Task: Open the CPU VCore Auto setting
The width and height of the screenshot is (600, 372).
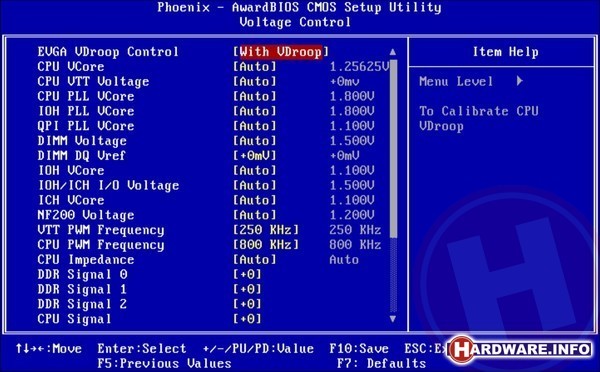Action: pos(254,67)
